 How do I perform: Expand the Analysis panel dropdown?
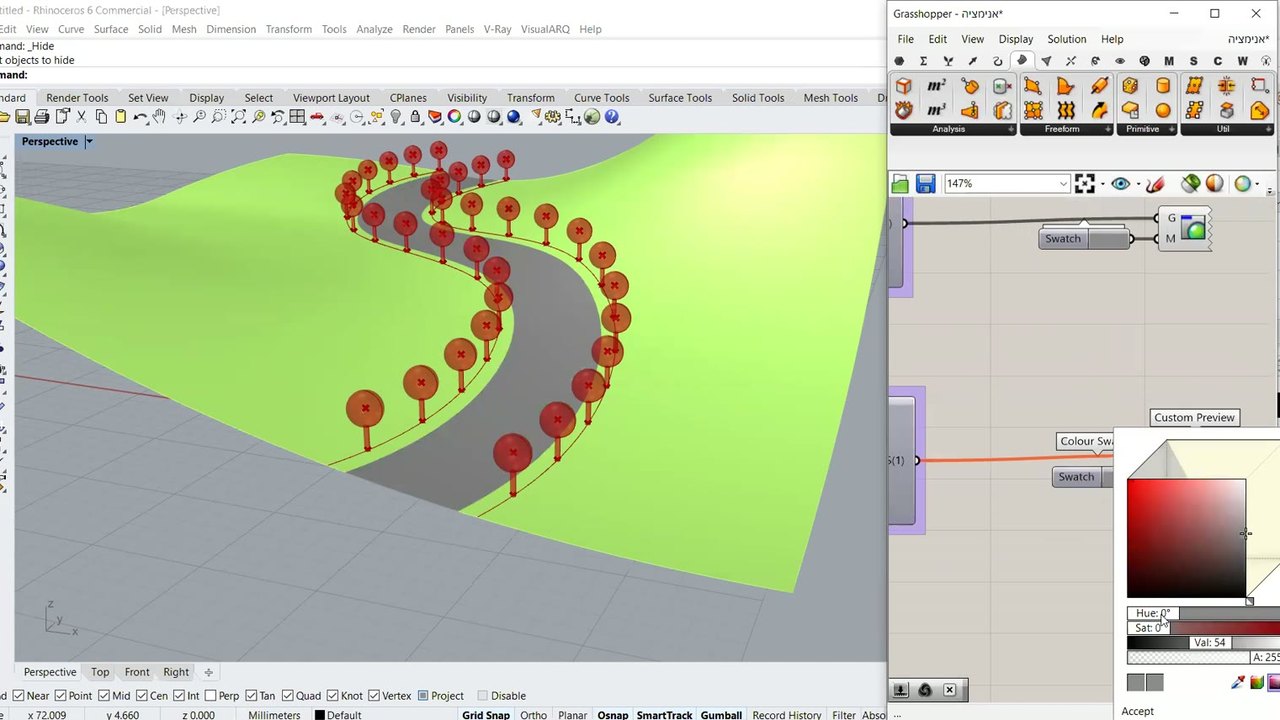pyautogui.click(x=1011, y=129)
